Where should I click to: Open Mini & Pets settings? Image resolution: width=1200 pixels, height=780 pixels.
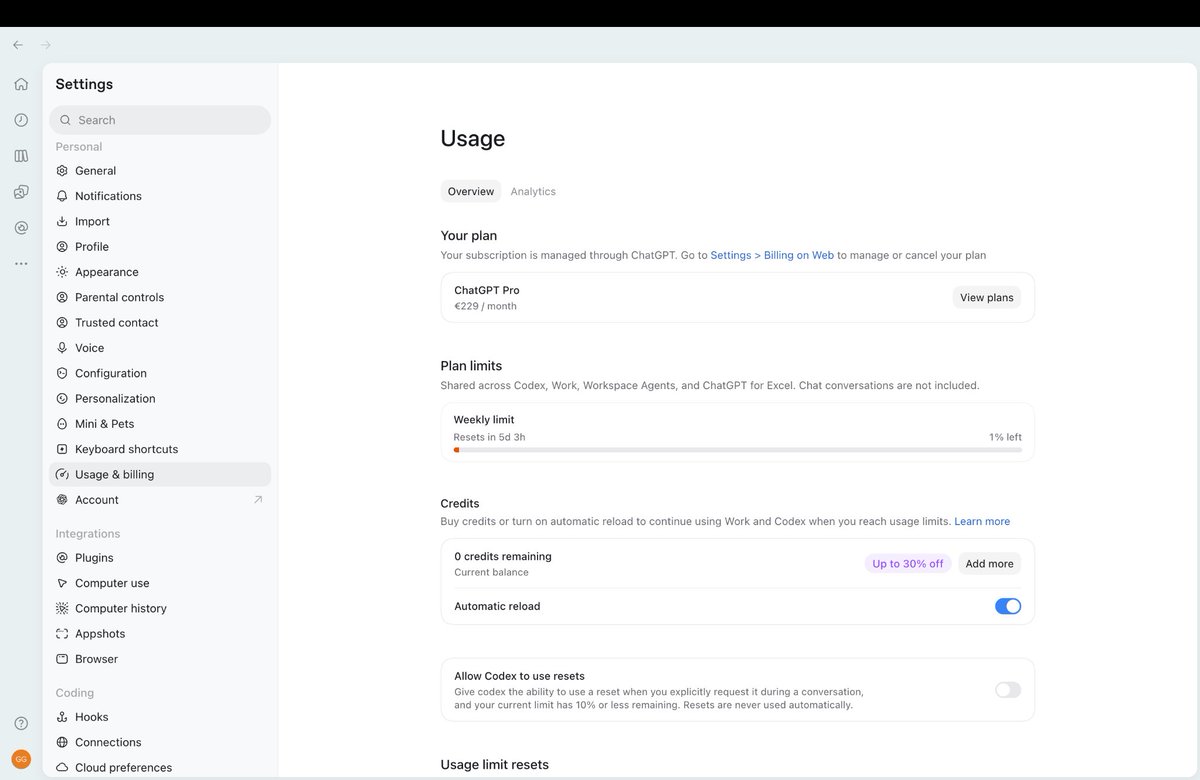coord(160,424)
